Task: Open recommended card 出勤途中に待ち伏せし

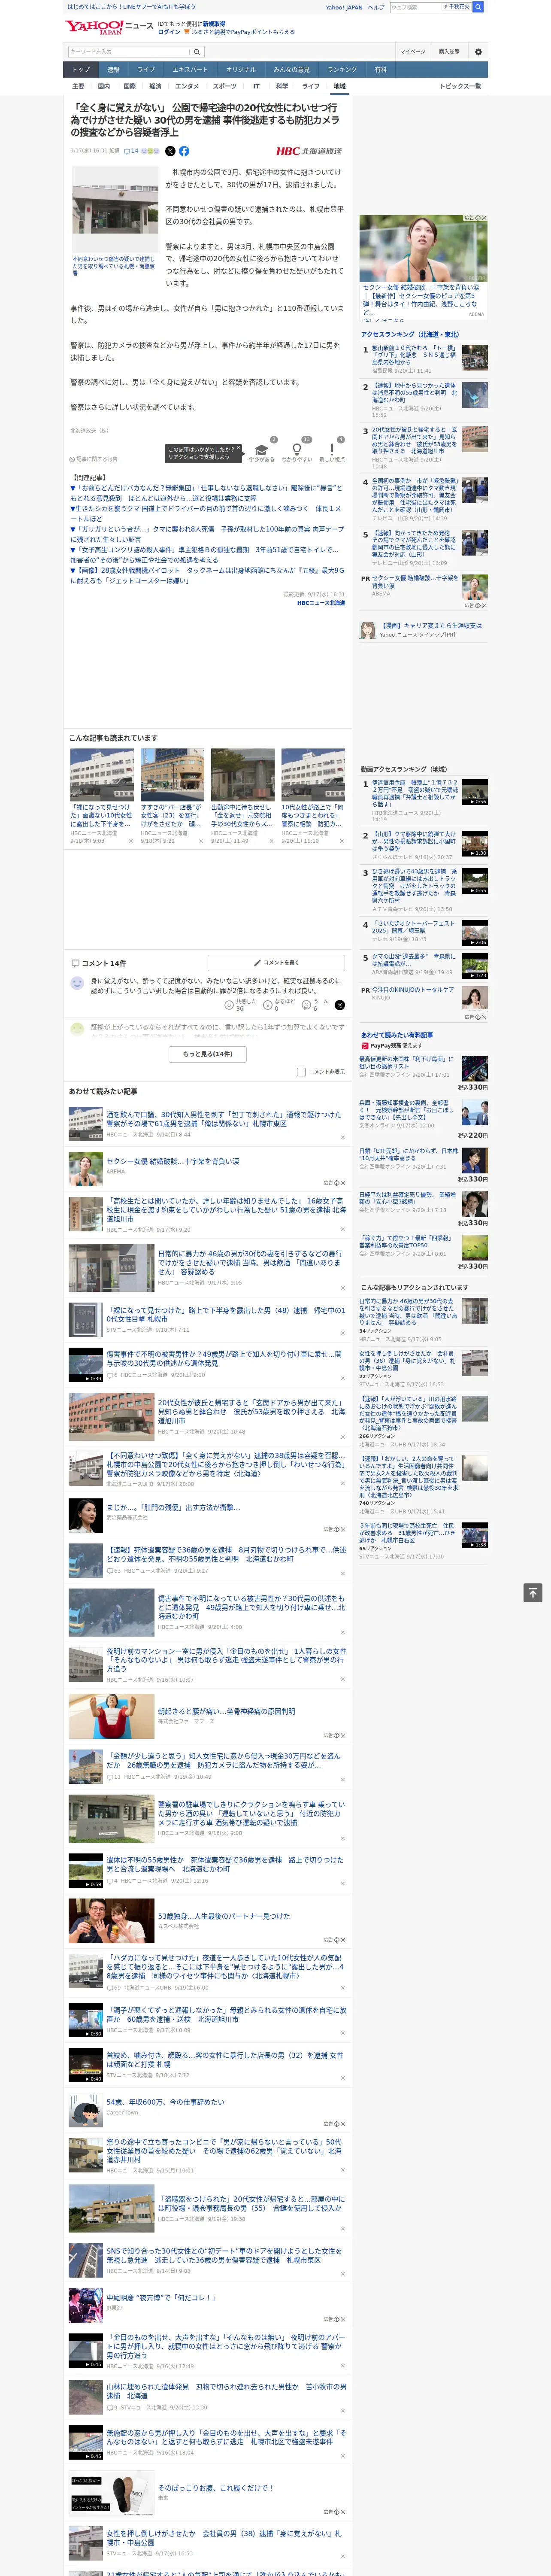Action: 242,795
